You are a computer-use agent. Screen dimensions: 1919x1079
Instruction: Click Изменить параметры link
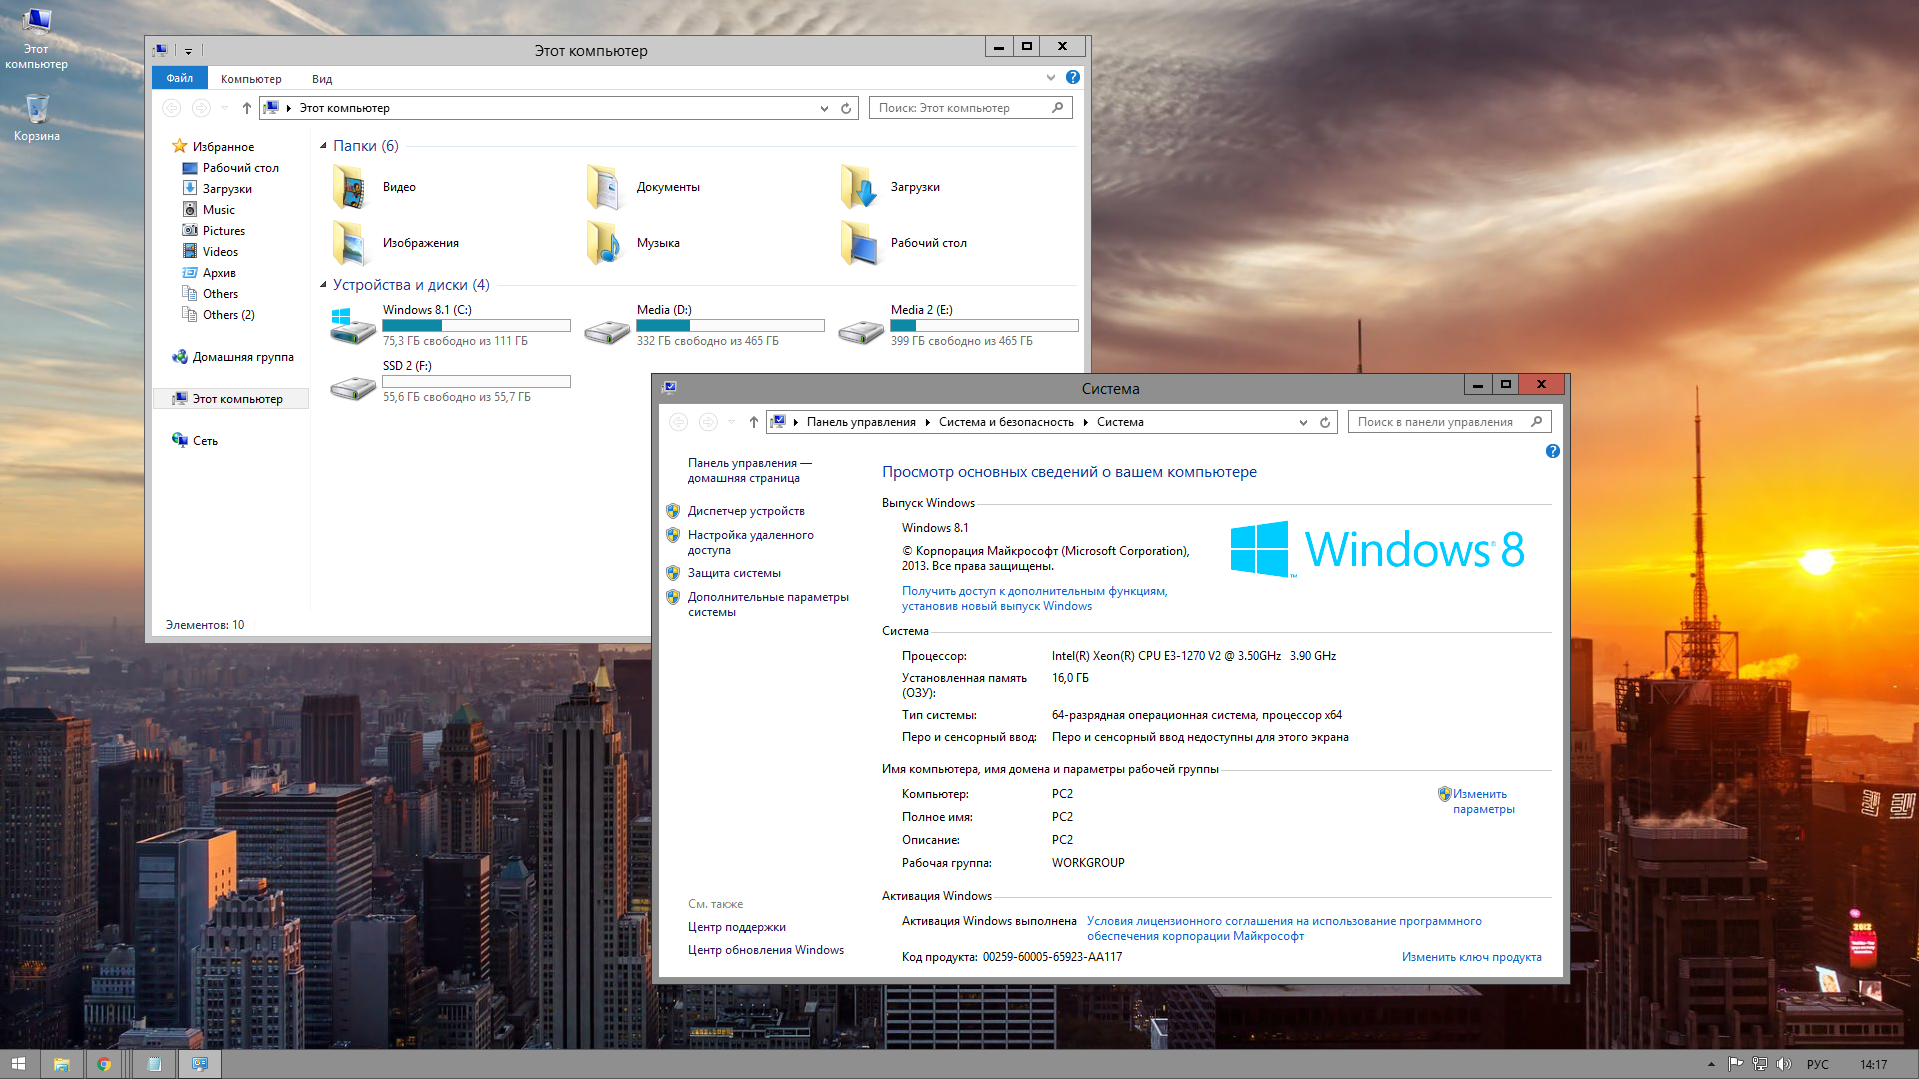point(1484,801)
